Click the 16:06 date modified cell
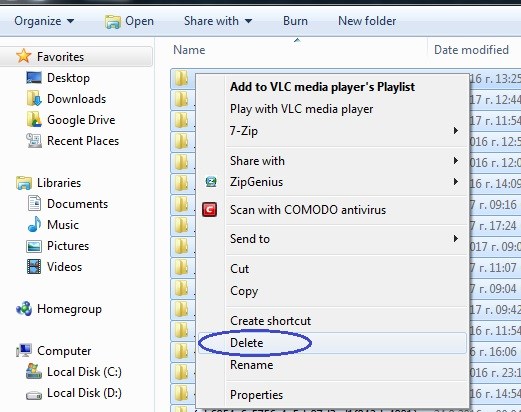Viewport: 521px width, 412px height. coord(493,351)
